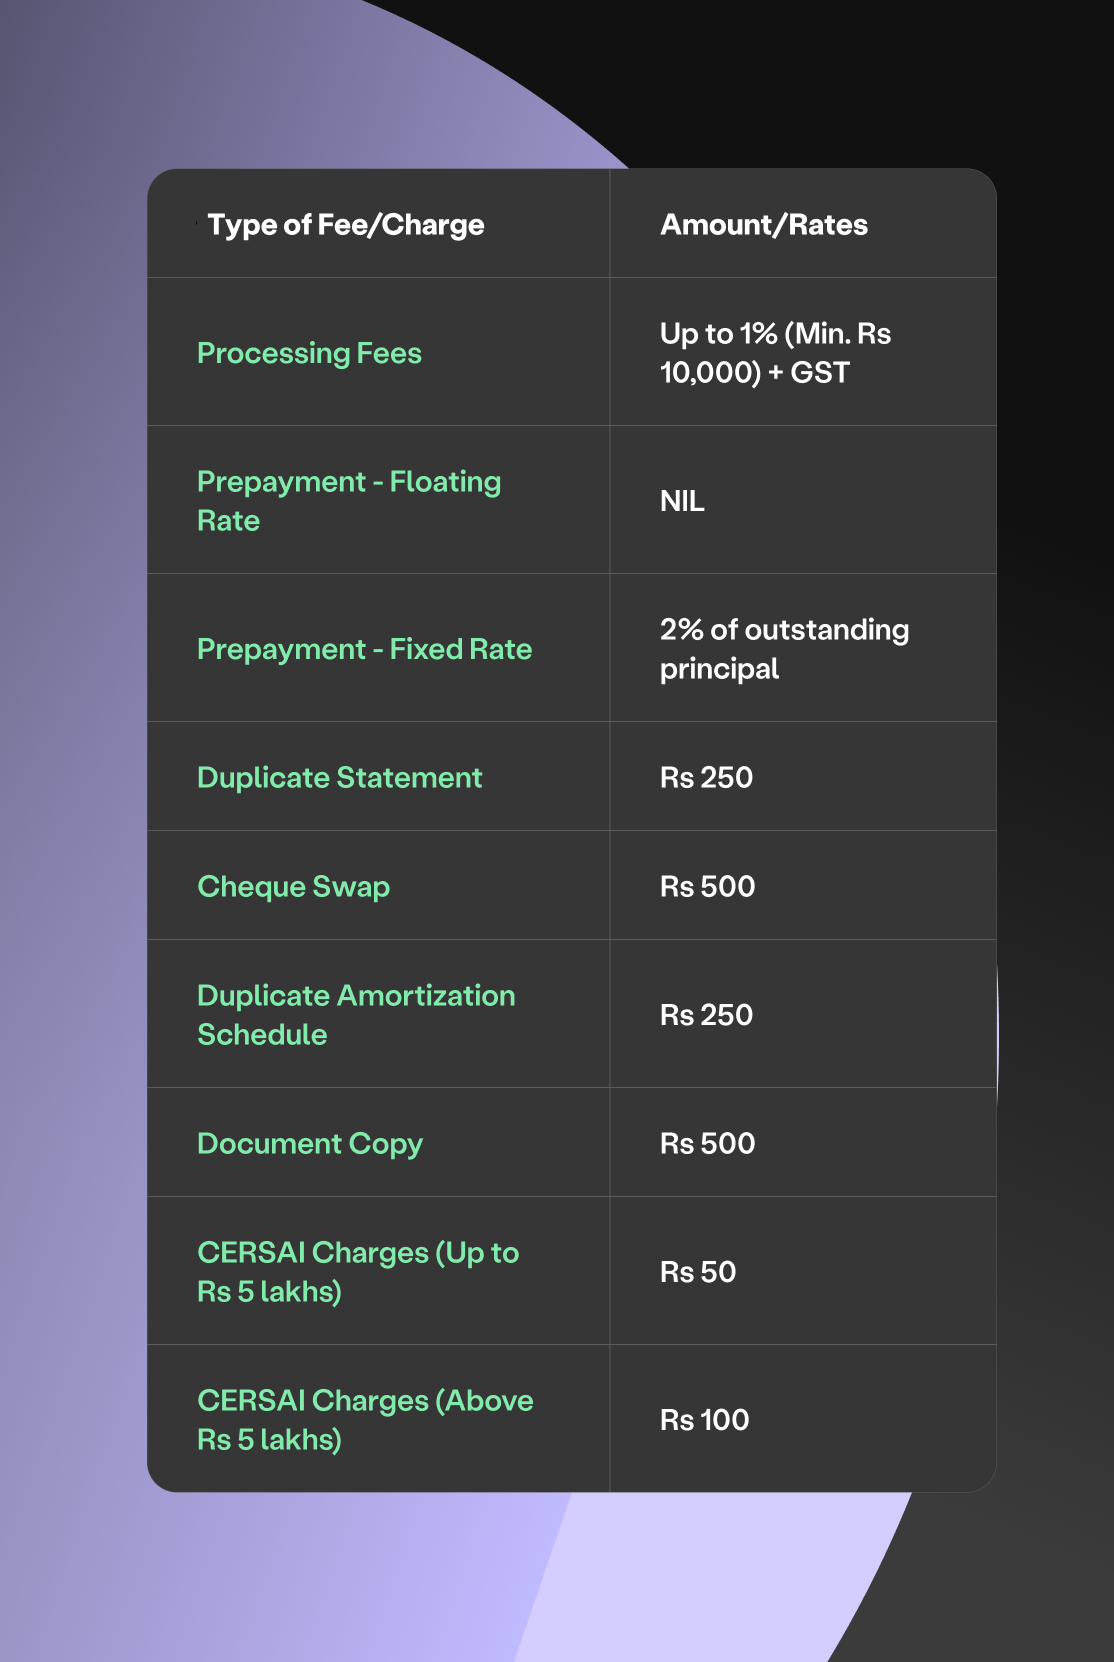Select the 'Cheque Swap' label
The height and width of the screenshot is (1662, 1114).
tap(293, 887)
